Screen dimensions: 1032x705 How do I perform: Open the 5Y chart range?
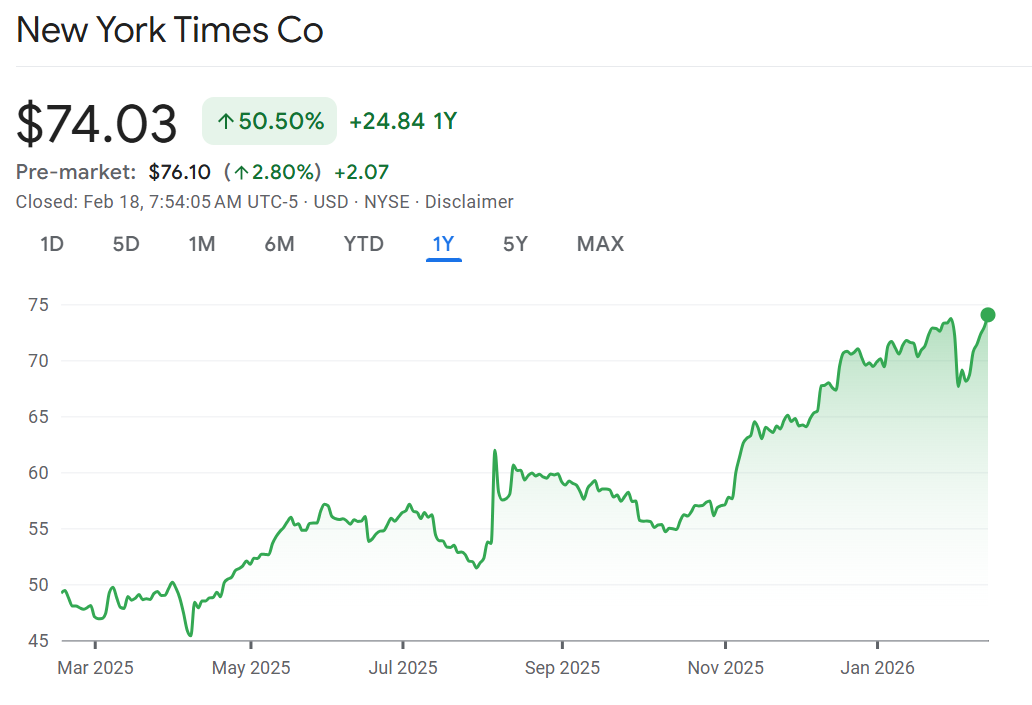[x=515, y=244]
